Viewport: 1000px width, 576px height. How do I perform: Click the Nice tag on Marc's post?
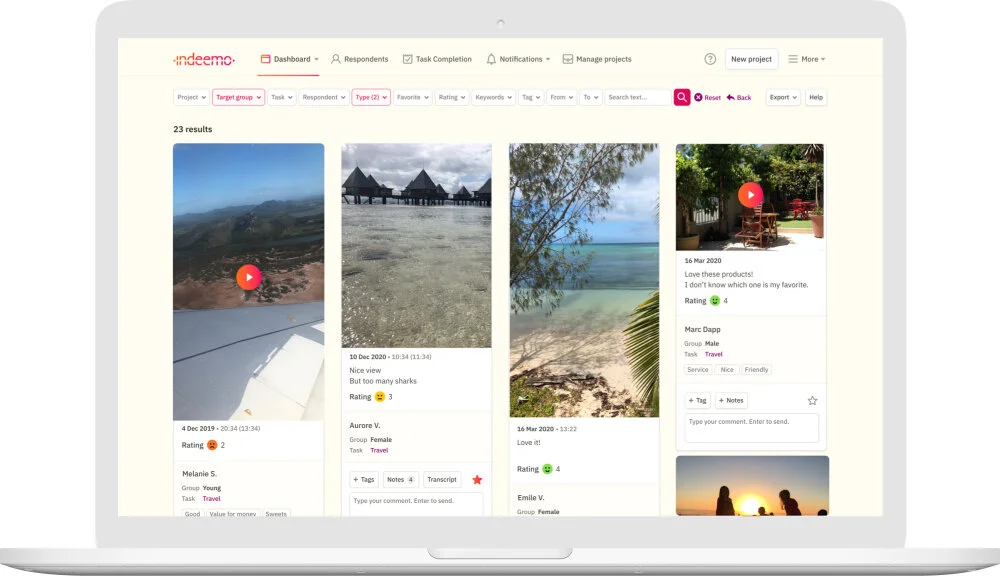pos(727,370)
